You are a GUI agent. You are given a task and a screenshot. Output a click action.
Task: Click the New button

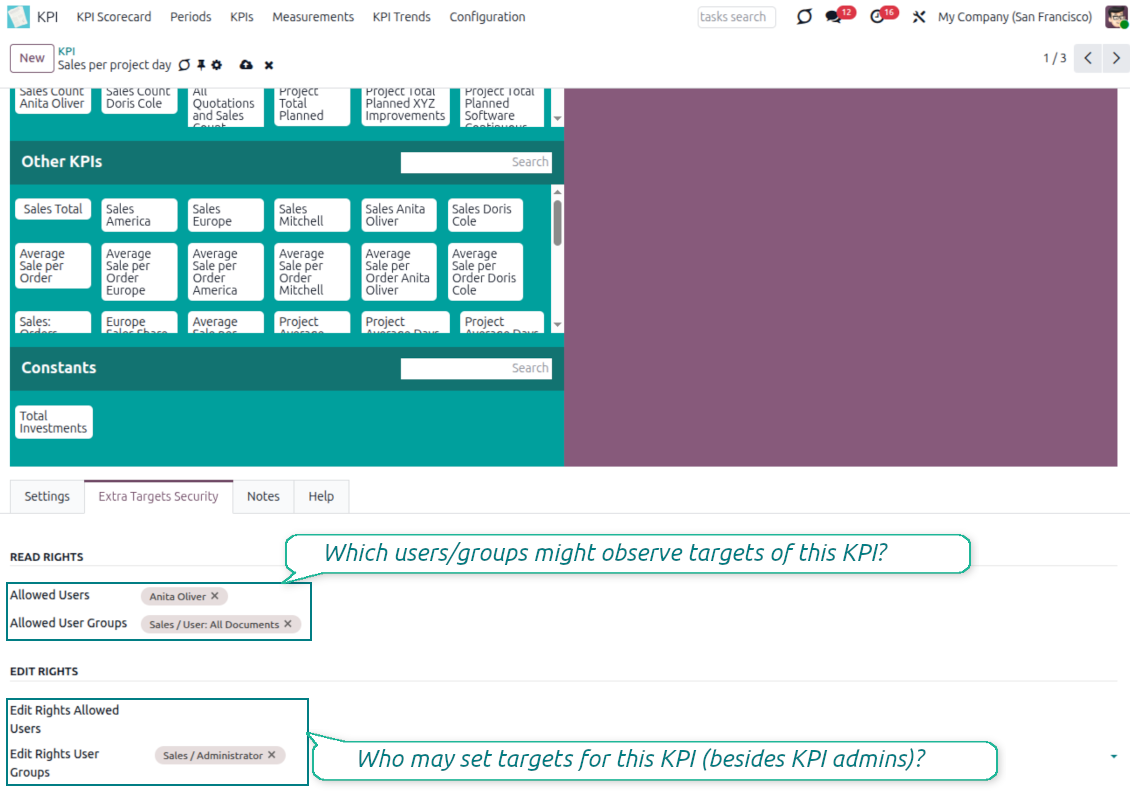click(x=32, y=58)
